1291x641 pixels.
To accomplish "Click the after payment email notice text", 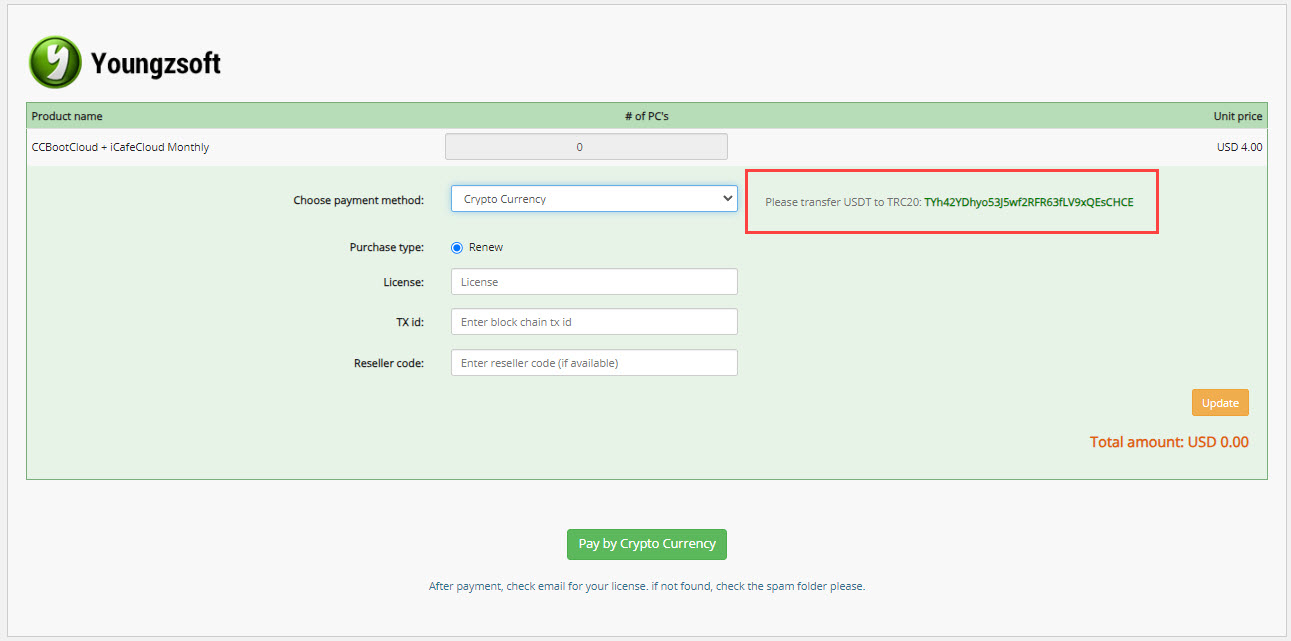I will coord(646,586).
